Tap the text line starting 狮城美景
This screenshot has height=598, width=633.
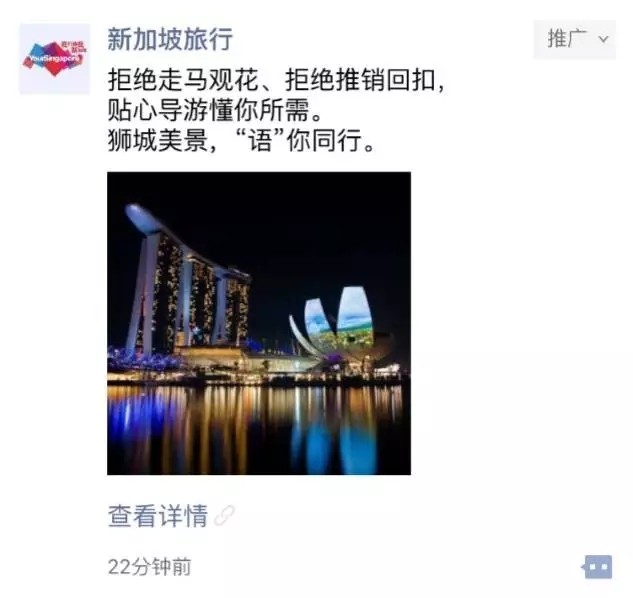[241, 140]
